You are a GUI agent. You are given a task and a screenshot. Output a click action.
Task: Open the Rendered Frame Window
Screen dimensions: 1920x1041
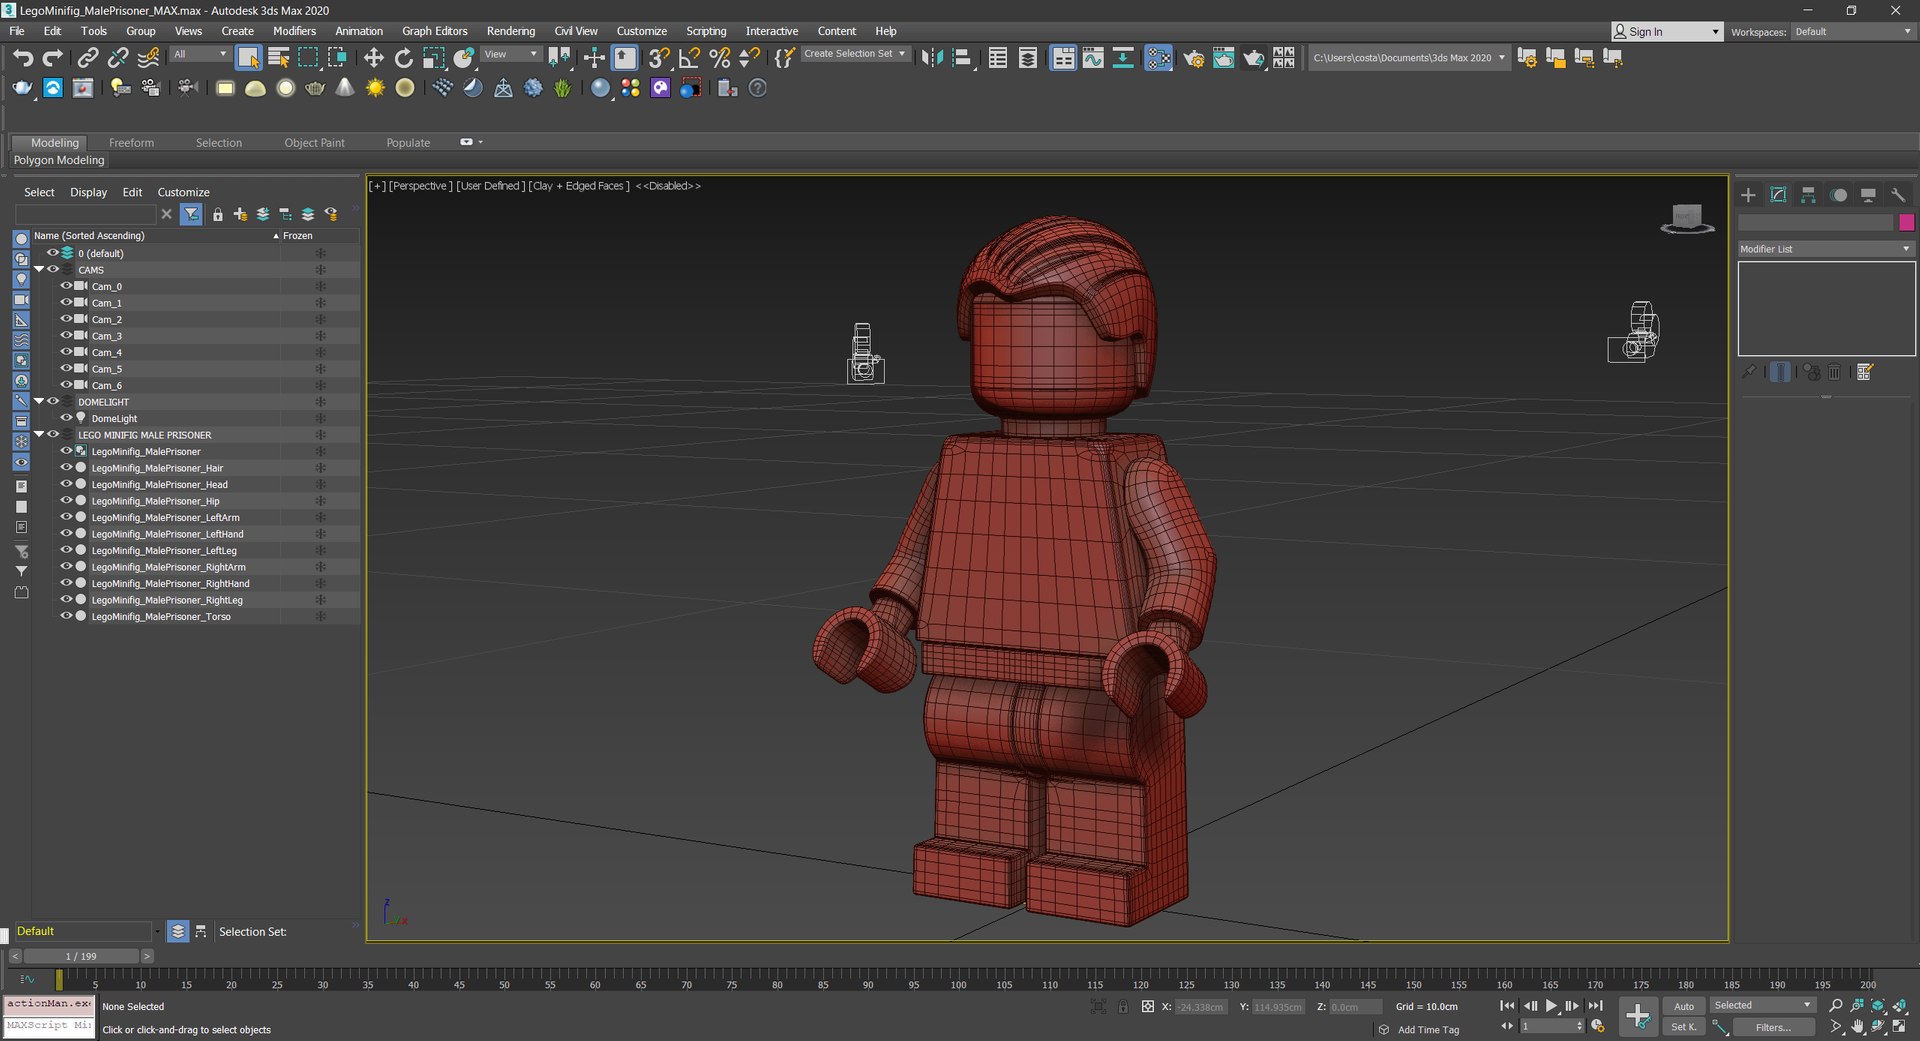coord(1223,58)
